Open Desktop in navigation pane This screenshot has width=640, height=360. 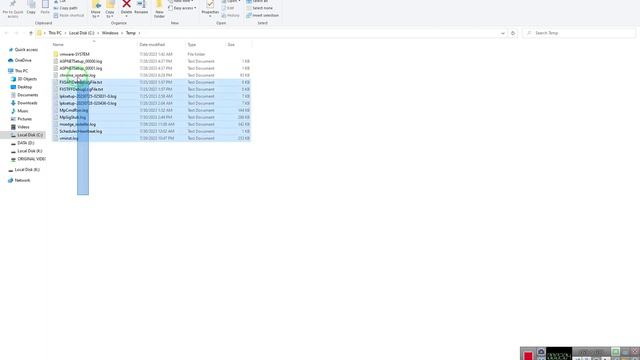(21, 87)
